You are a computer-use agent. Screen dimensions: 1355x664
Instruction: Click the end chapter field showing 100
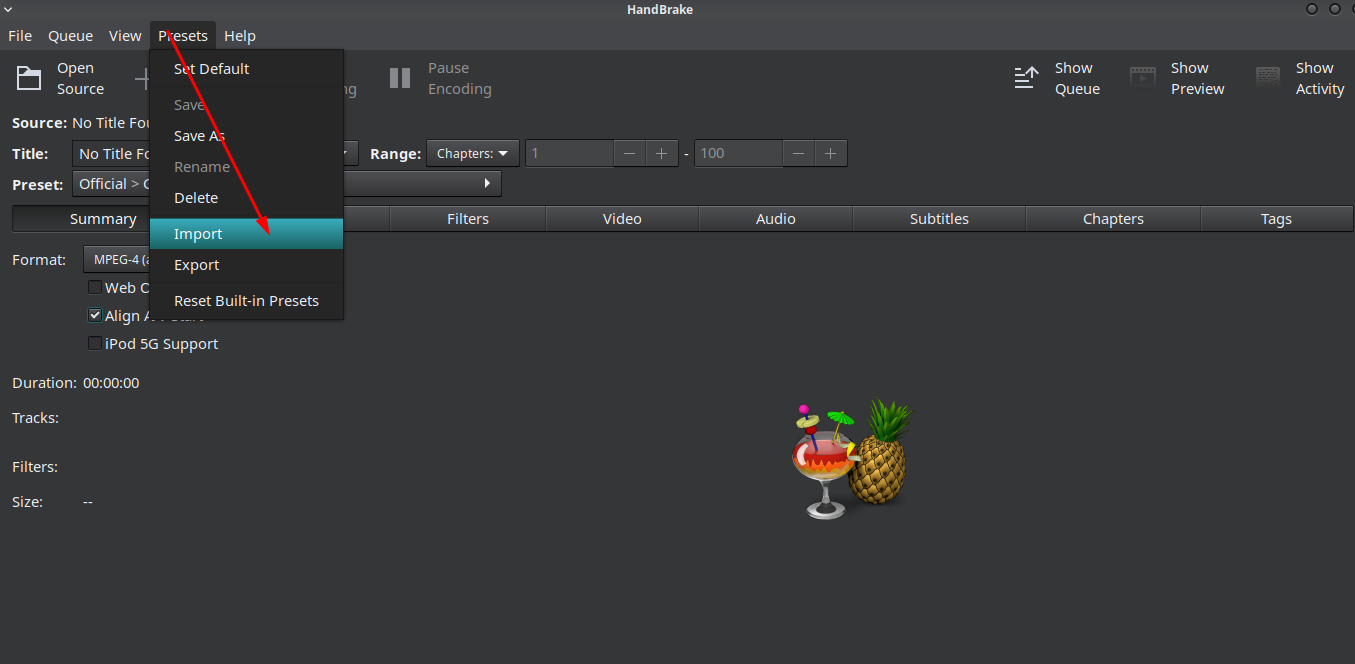coord(738,153)
